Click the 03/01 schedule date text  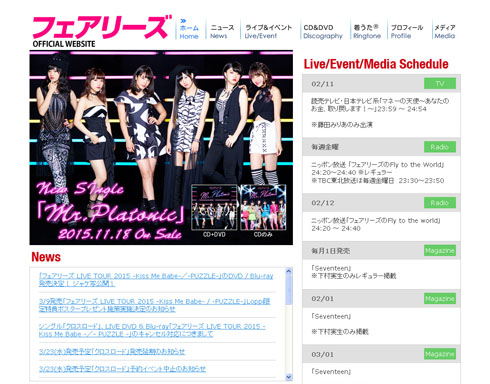point(323,355)
